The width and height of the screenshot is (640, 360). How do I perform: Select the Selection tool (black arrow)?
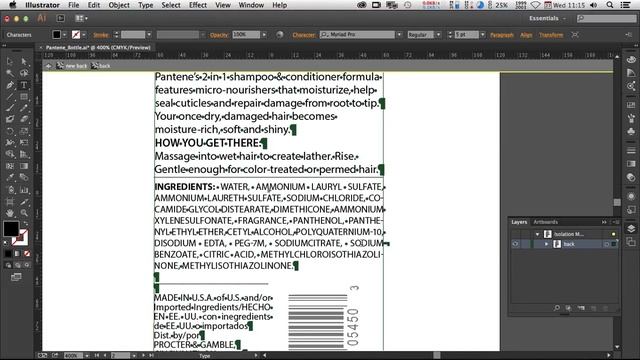[9, 62]
